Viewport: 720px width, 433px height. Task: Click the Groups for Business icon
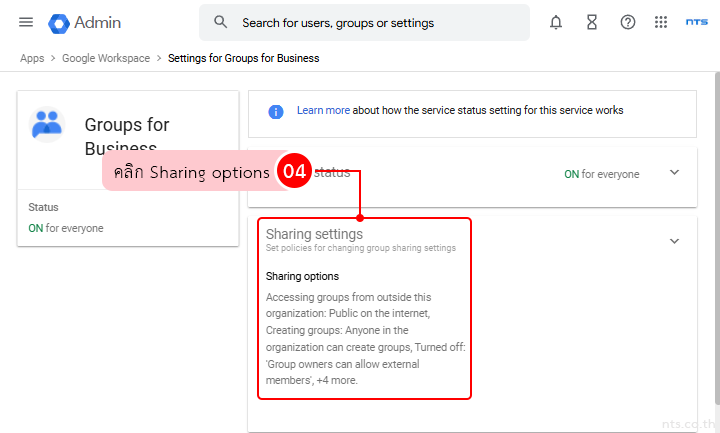click(x=47, y=124)
